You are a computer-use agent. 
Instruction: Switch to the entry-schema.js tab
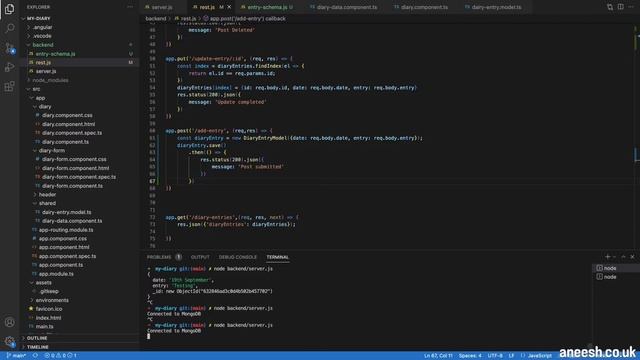coord(267,7)
